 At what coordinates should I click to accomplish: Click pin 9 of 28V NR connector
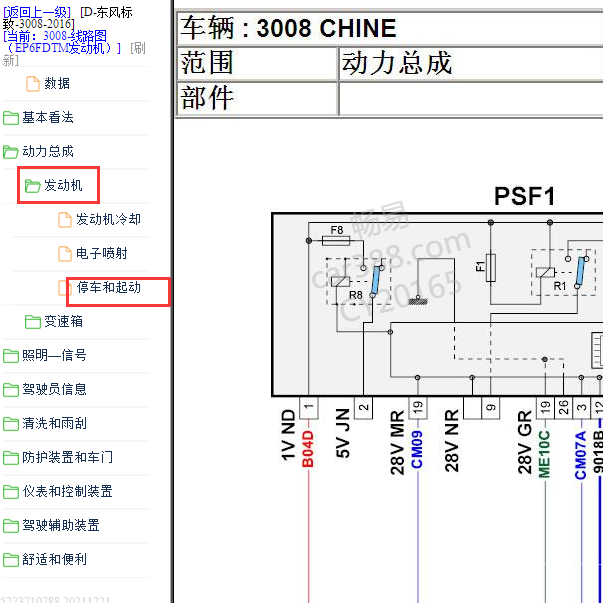pos(491,408)
